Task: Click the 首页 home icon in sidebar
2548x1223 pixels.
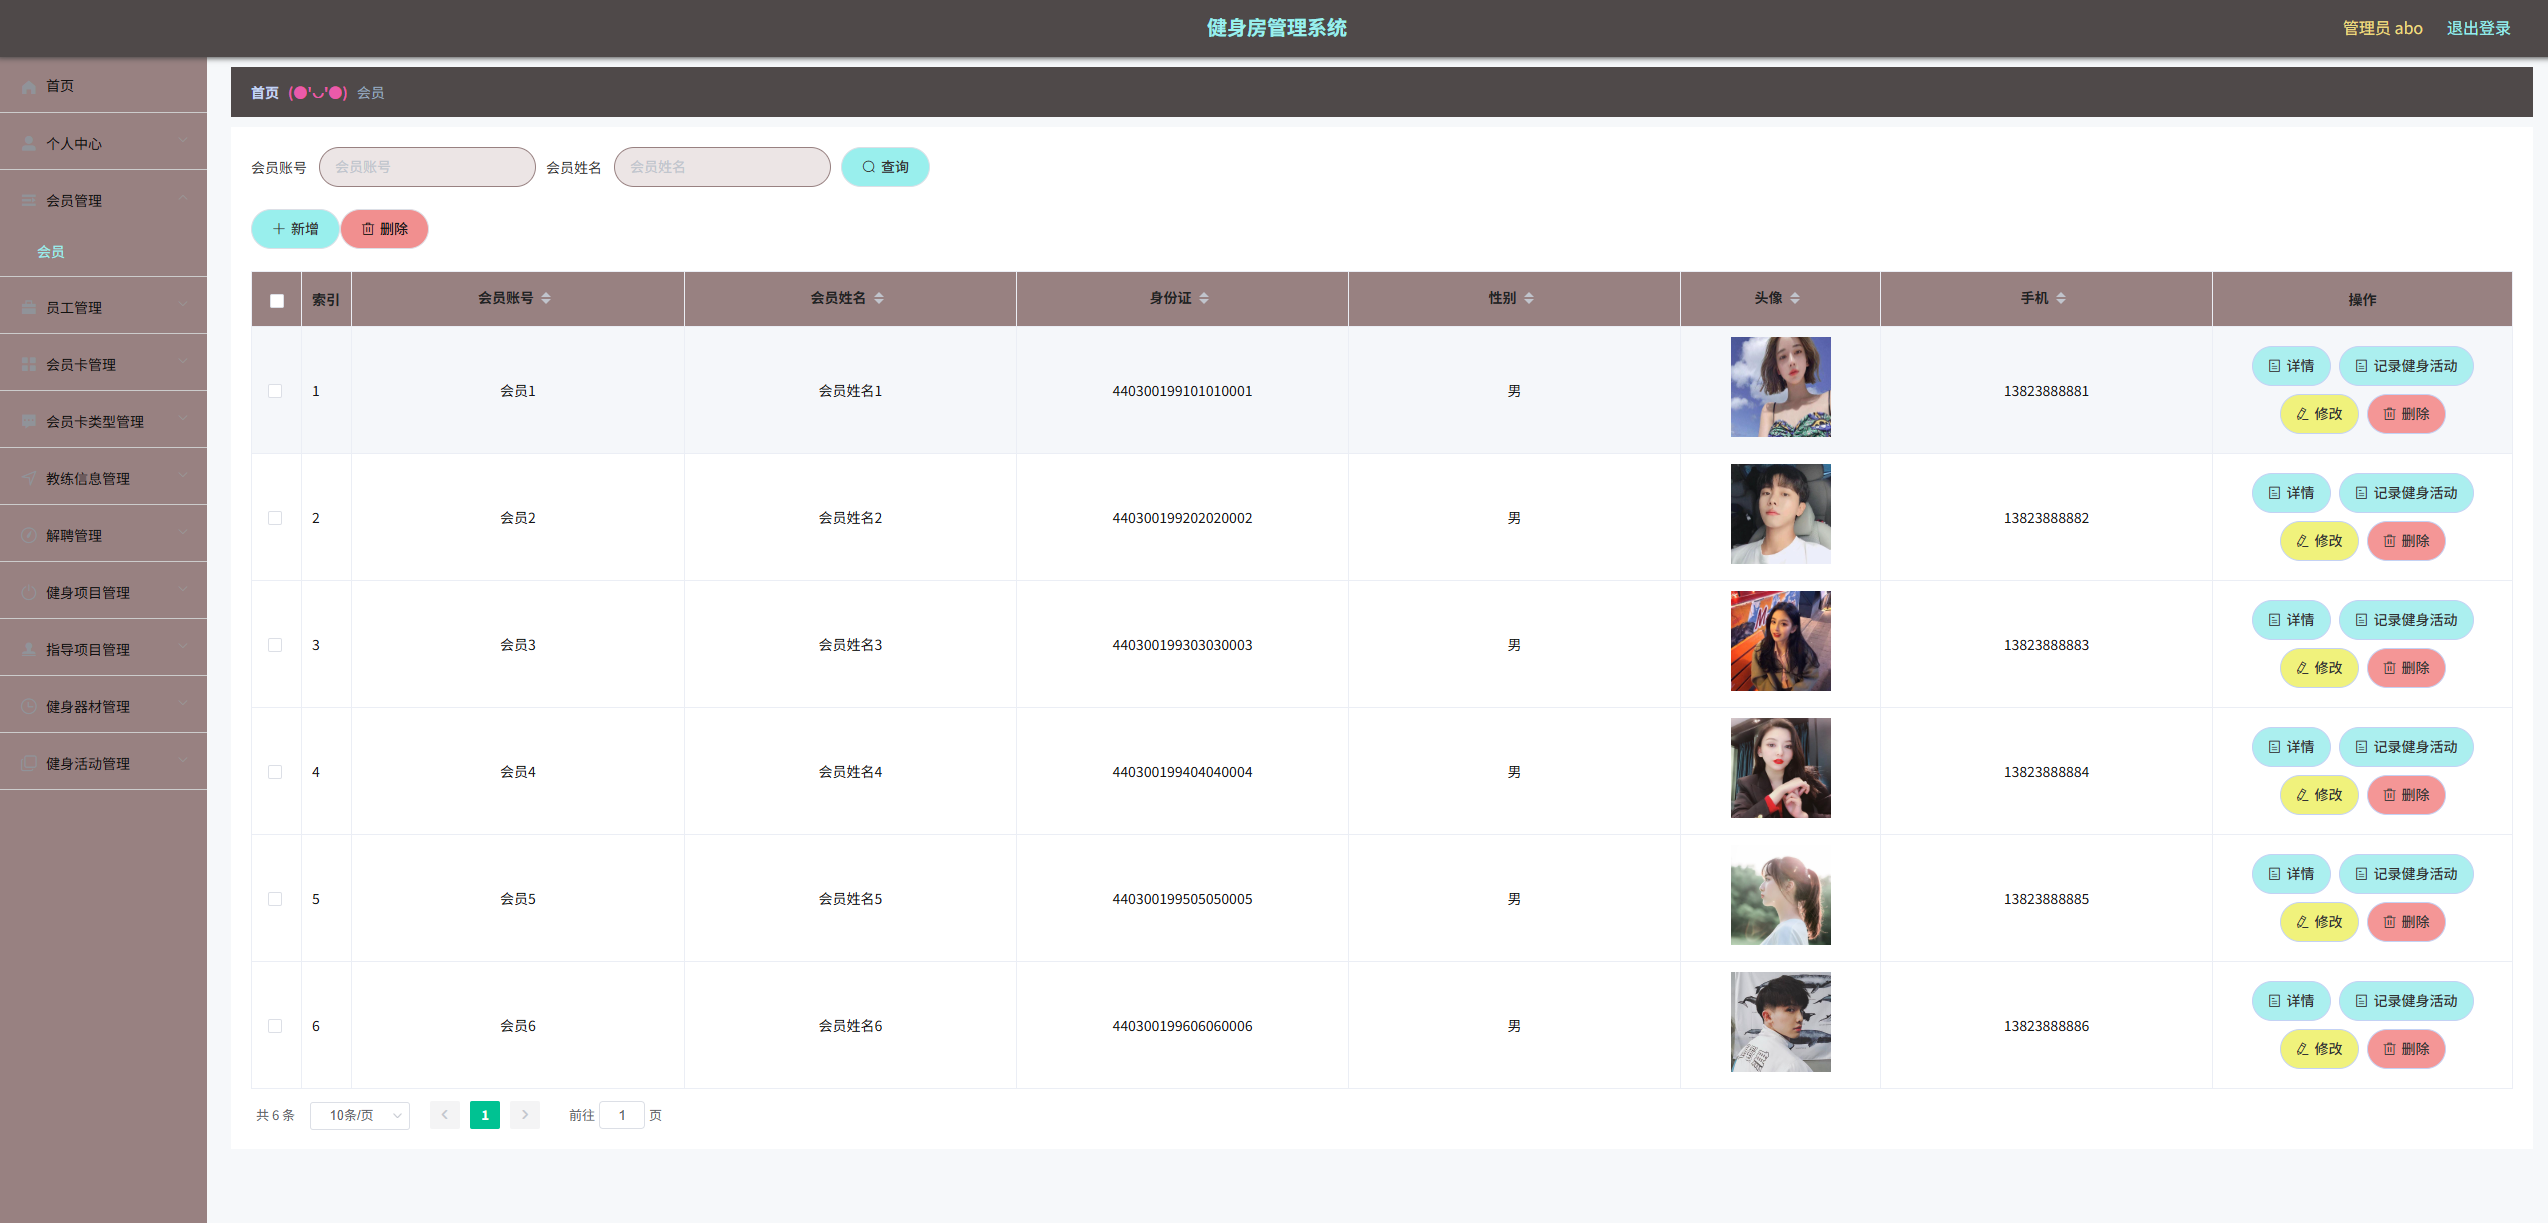Action: coord(29,87)
